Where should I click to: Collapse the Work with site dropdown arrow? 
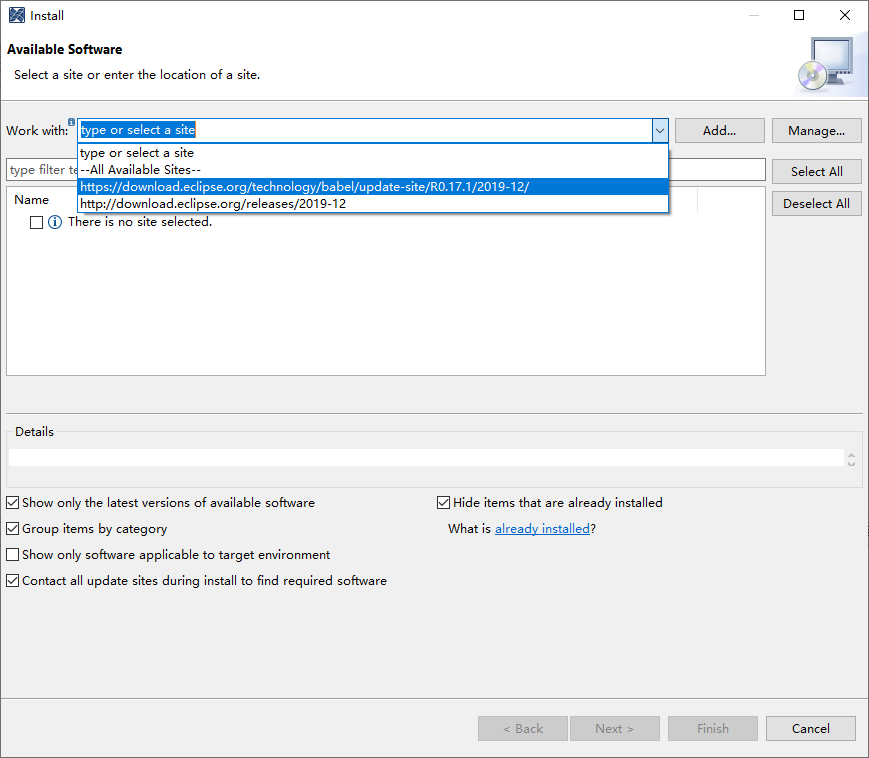pyautogui.click(x=659, y=131)
